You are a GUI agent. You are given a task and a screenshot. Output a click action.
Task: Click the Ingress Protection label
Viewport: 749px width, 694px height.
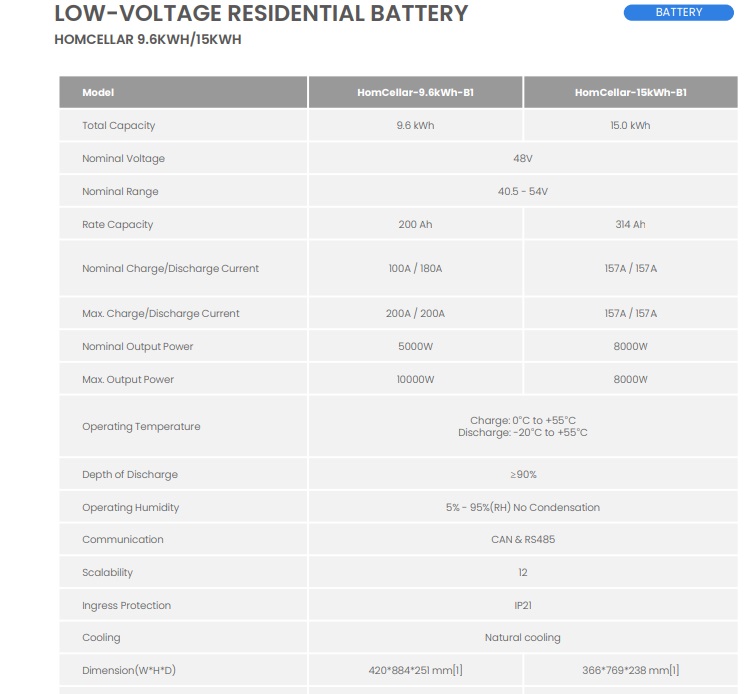(126, 605)
